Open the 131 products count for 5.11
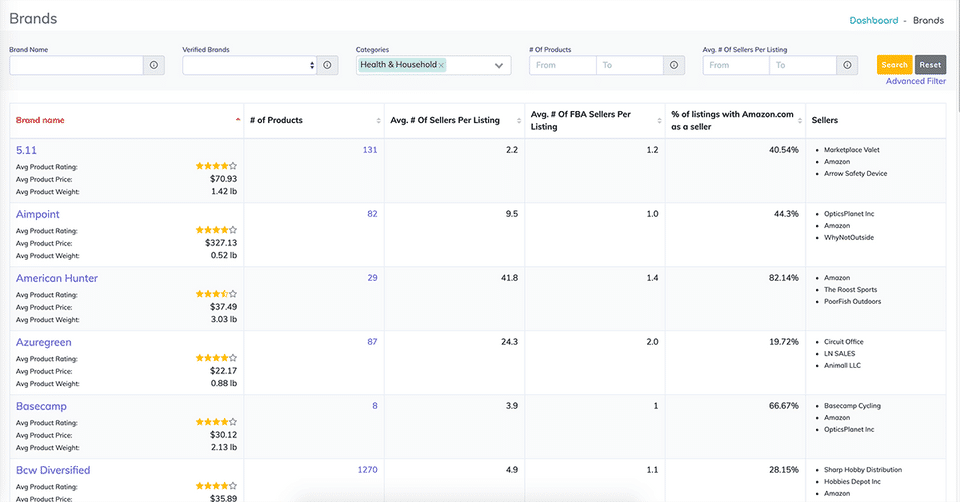This screenshot has width=960, height=502. (369, 150)
